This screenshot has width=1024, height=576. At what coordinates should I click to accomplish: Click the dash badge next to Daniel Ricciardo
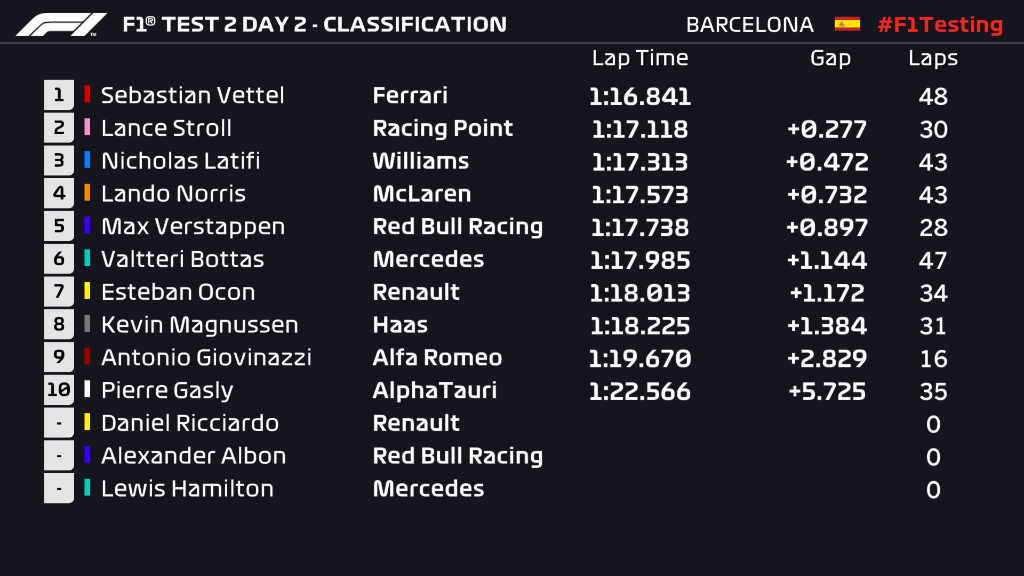click(x=59, y=423)
